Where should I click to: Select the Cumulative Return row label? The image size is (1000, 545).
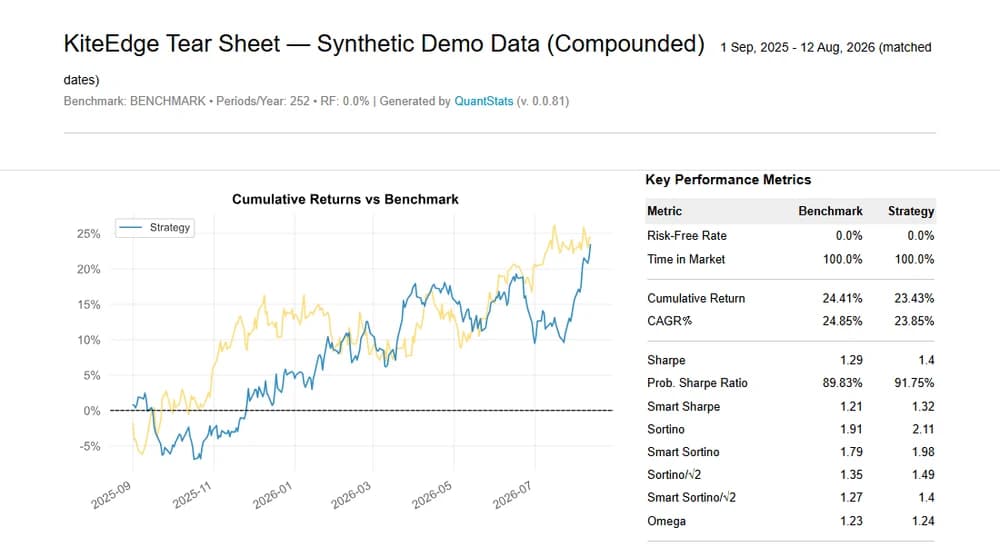coord(696,298)
